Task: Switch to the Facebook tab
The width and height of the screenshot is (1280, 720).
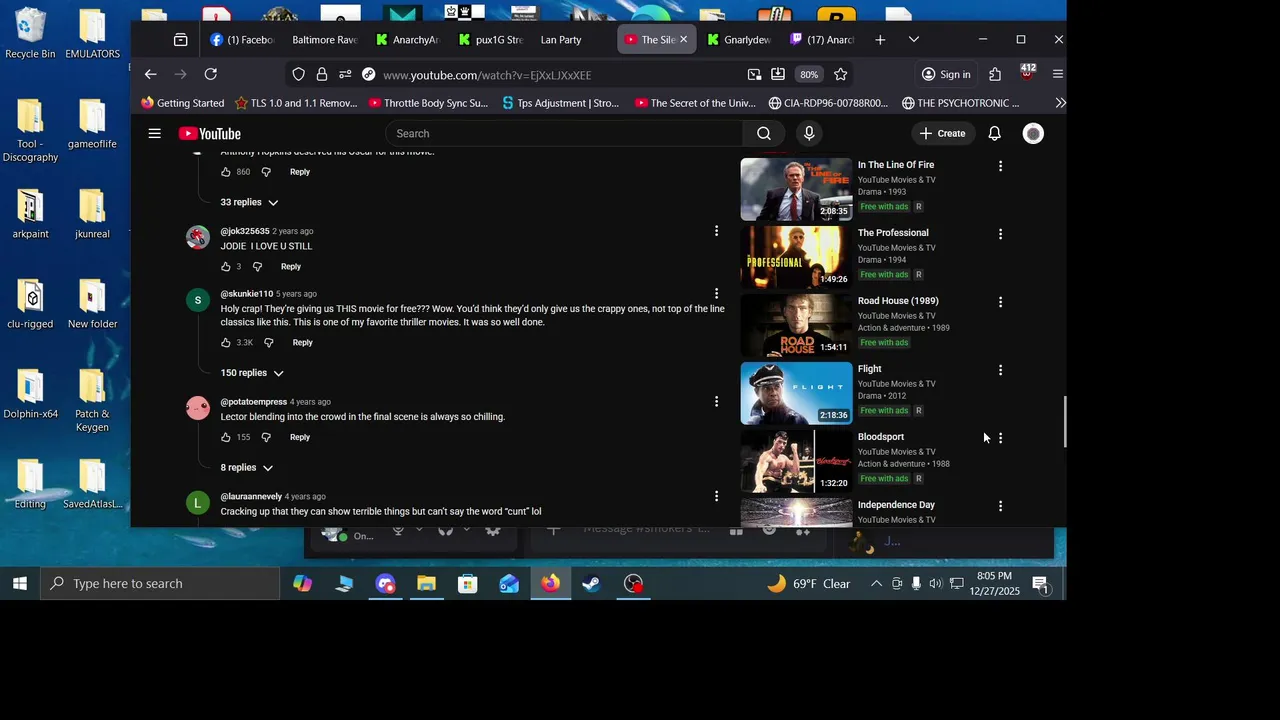Action: [x=241, y=40]
